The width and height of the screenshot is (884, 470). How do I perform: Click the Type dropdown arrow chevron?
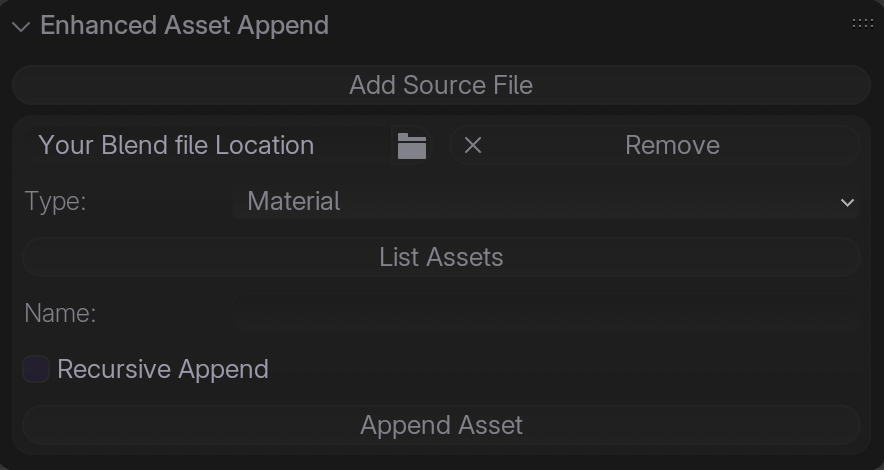[847, 202]
